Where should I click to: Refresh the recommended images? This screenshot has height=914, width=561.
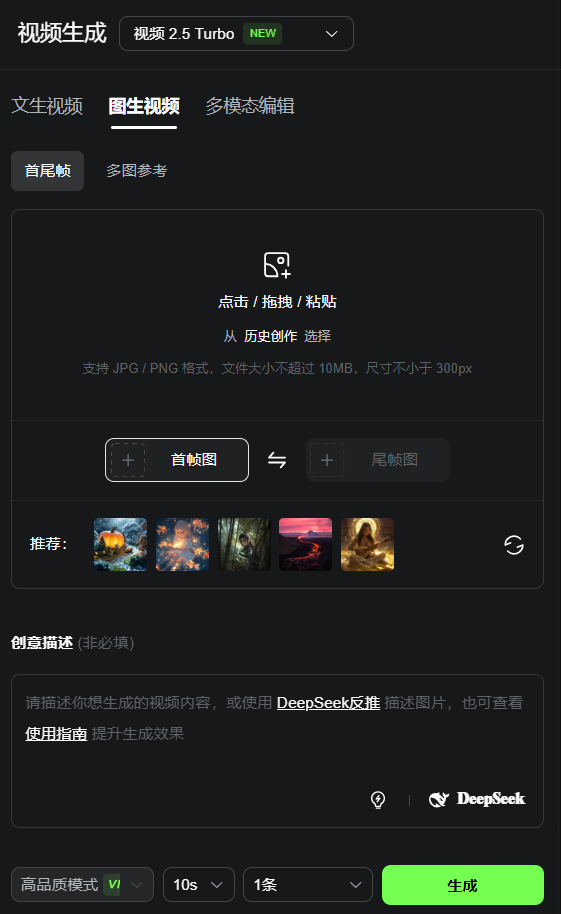coord(514,545)
